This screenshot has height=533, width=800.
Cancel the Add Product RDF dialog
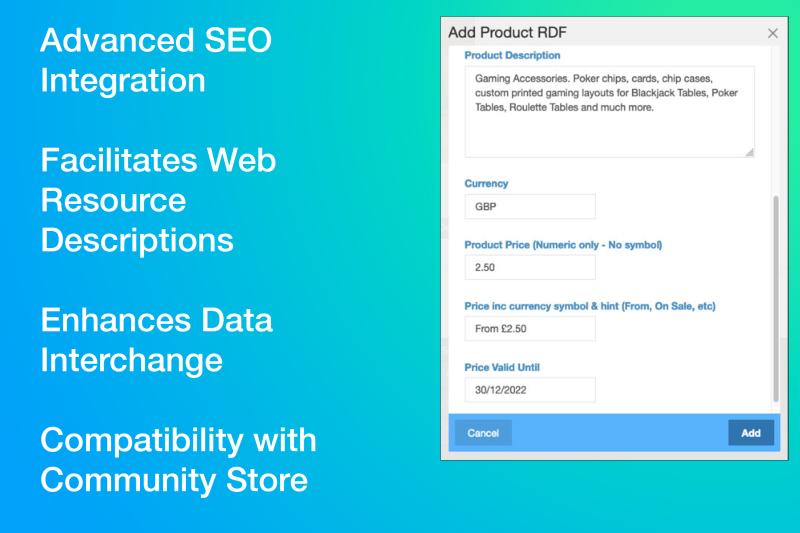point(483,433)
